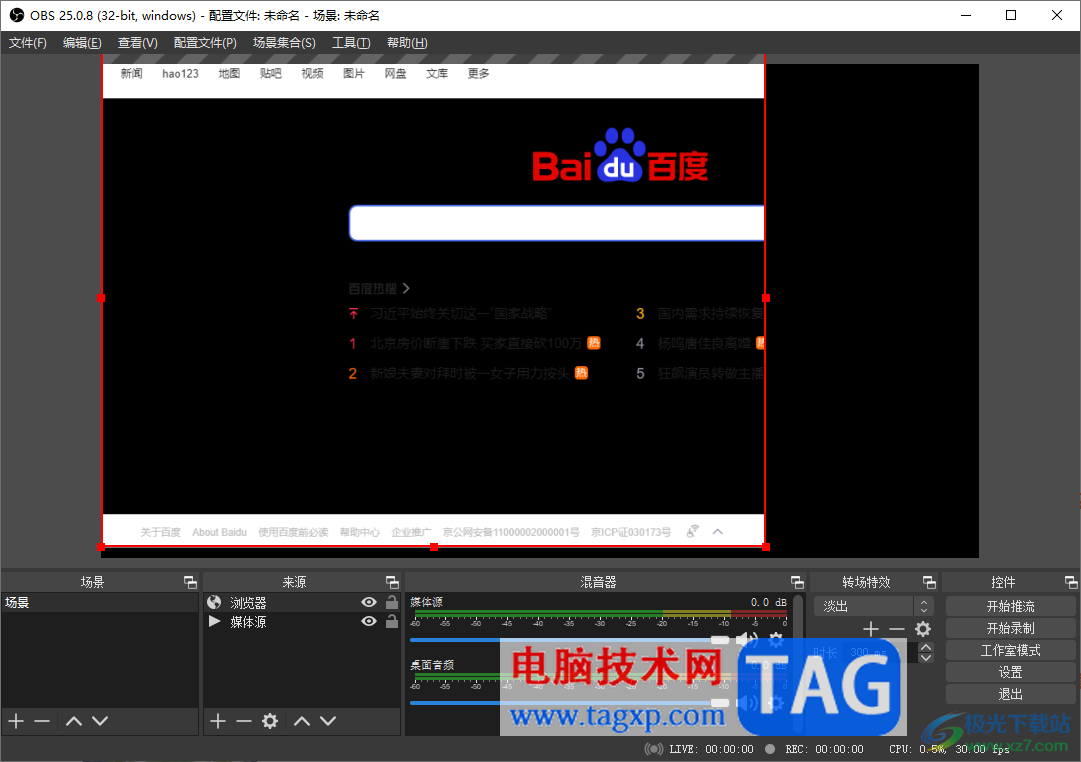This screenshot has width=1081, height=762.
Task: Open the 工具(T) menu
Action: tap(351, 43)
